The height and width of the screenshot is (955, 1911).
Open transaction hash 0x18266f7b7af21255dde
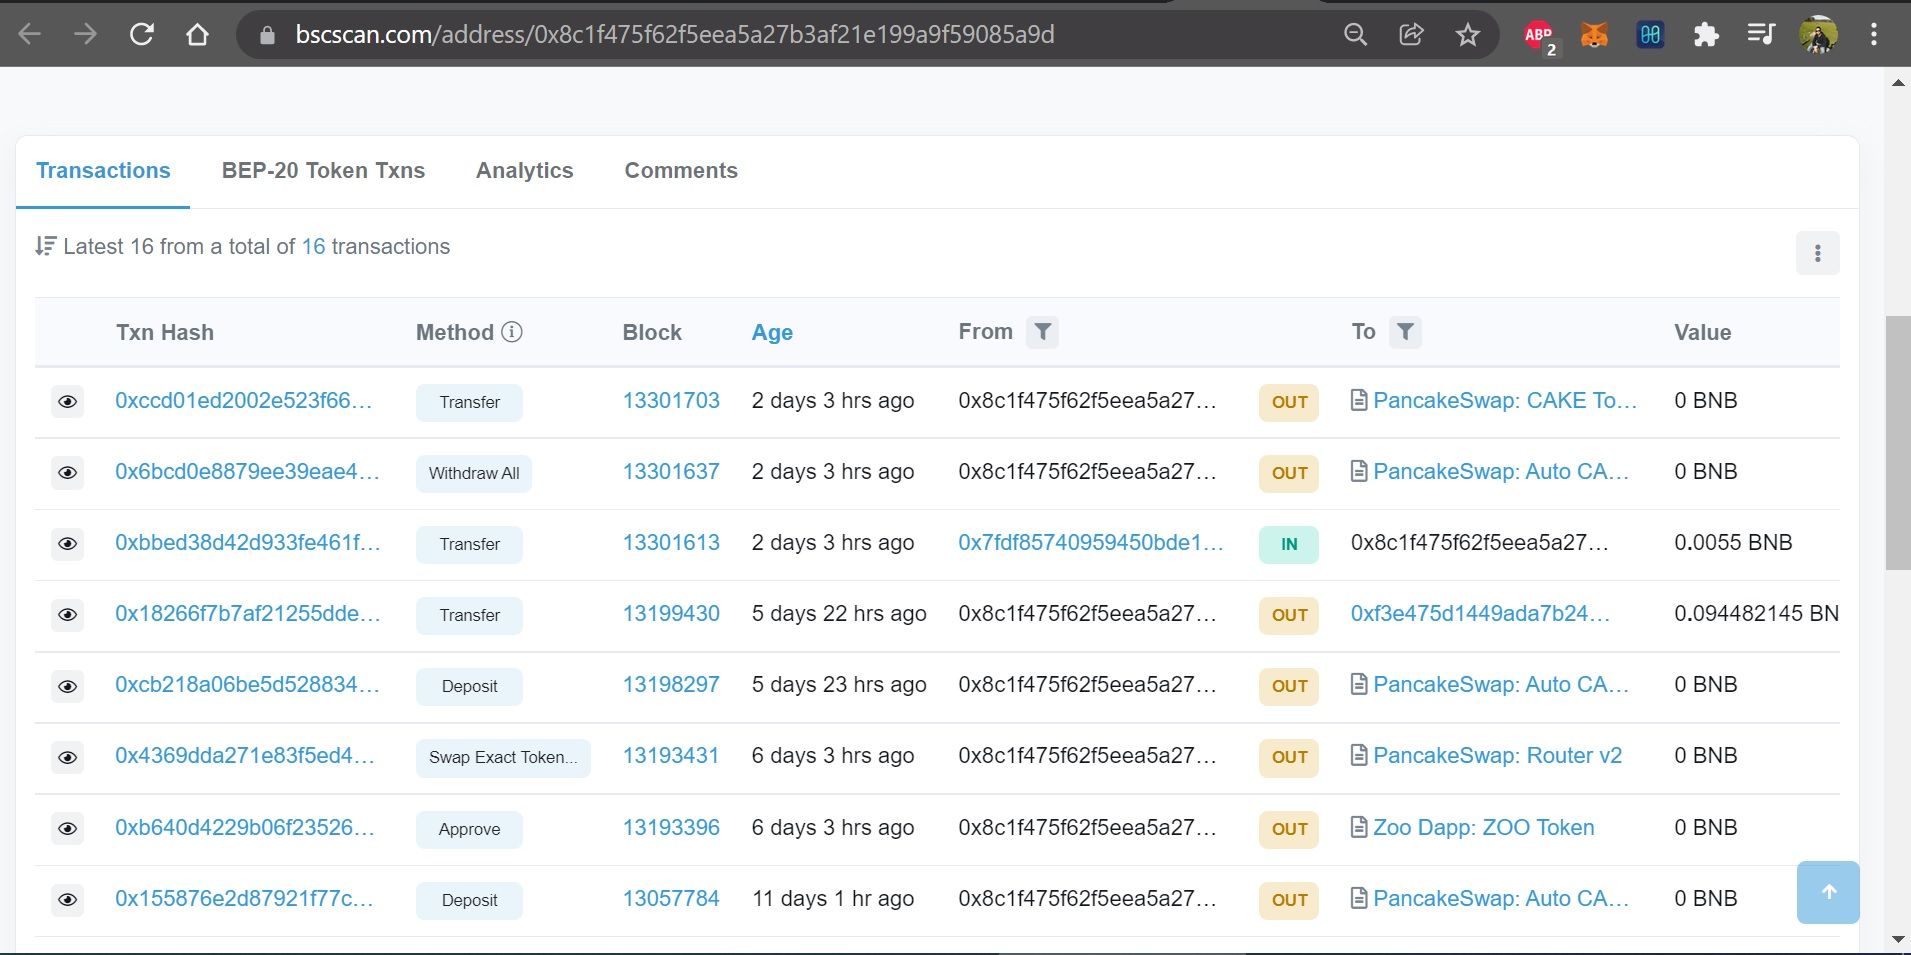(247, 614)
